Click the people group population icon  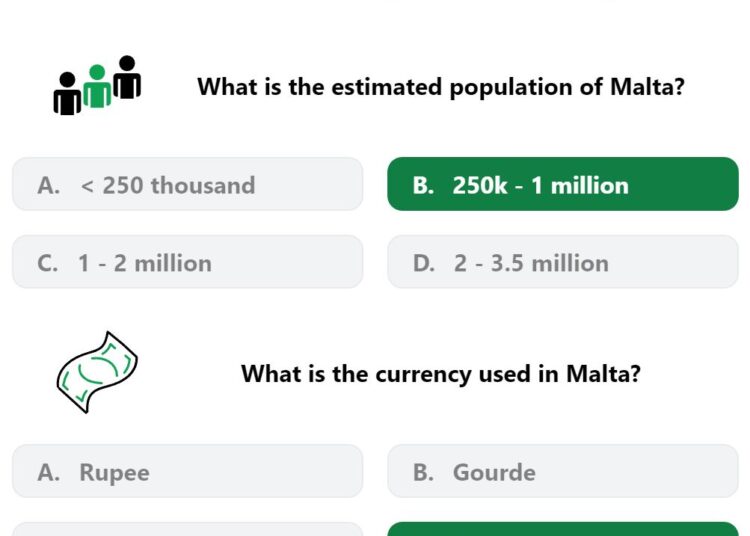[x=97, y=85]
